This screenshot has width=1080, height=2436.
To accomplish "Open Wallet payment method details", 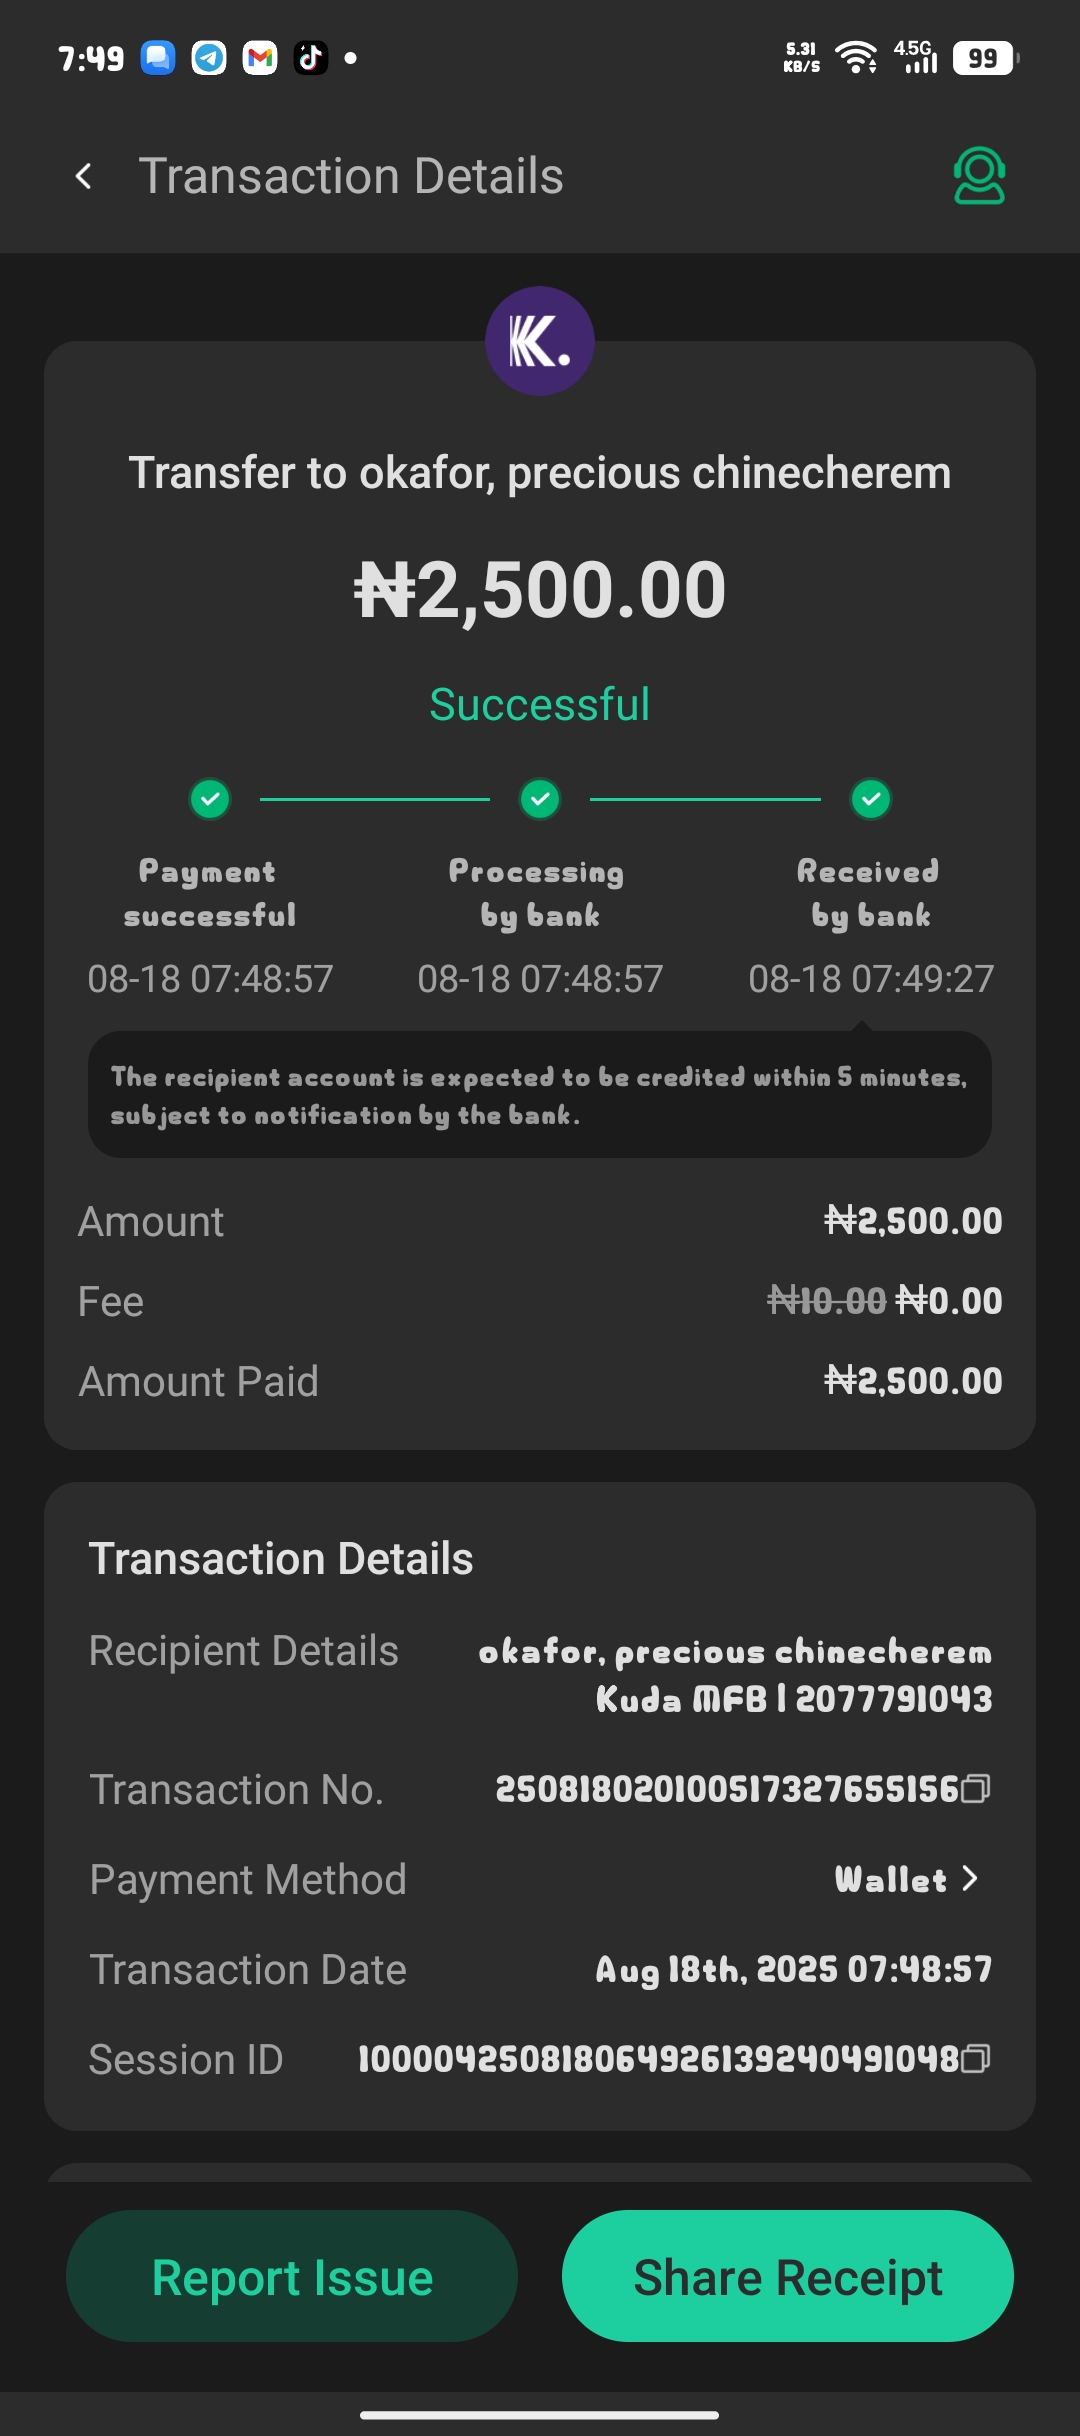I will [891, 1879].
